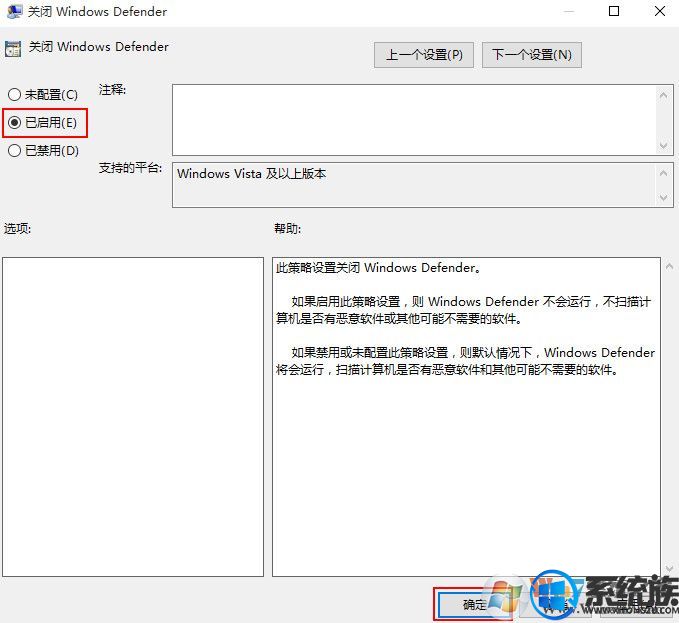This screenshot has height=623, width=679.
Task: Click 支持的平台 box scroll up arrow
Action: 663,173
